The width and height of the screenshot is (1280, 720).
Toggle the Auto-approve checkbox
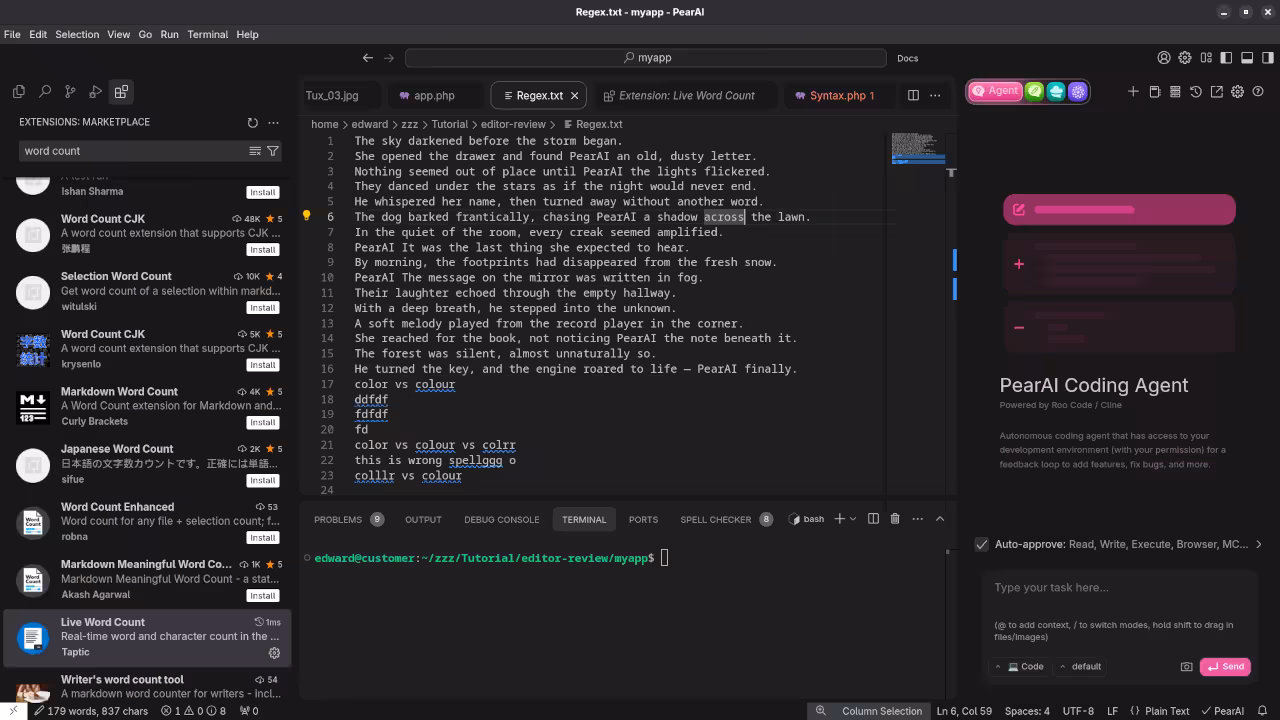coord(982,544)
